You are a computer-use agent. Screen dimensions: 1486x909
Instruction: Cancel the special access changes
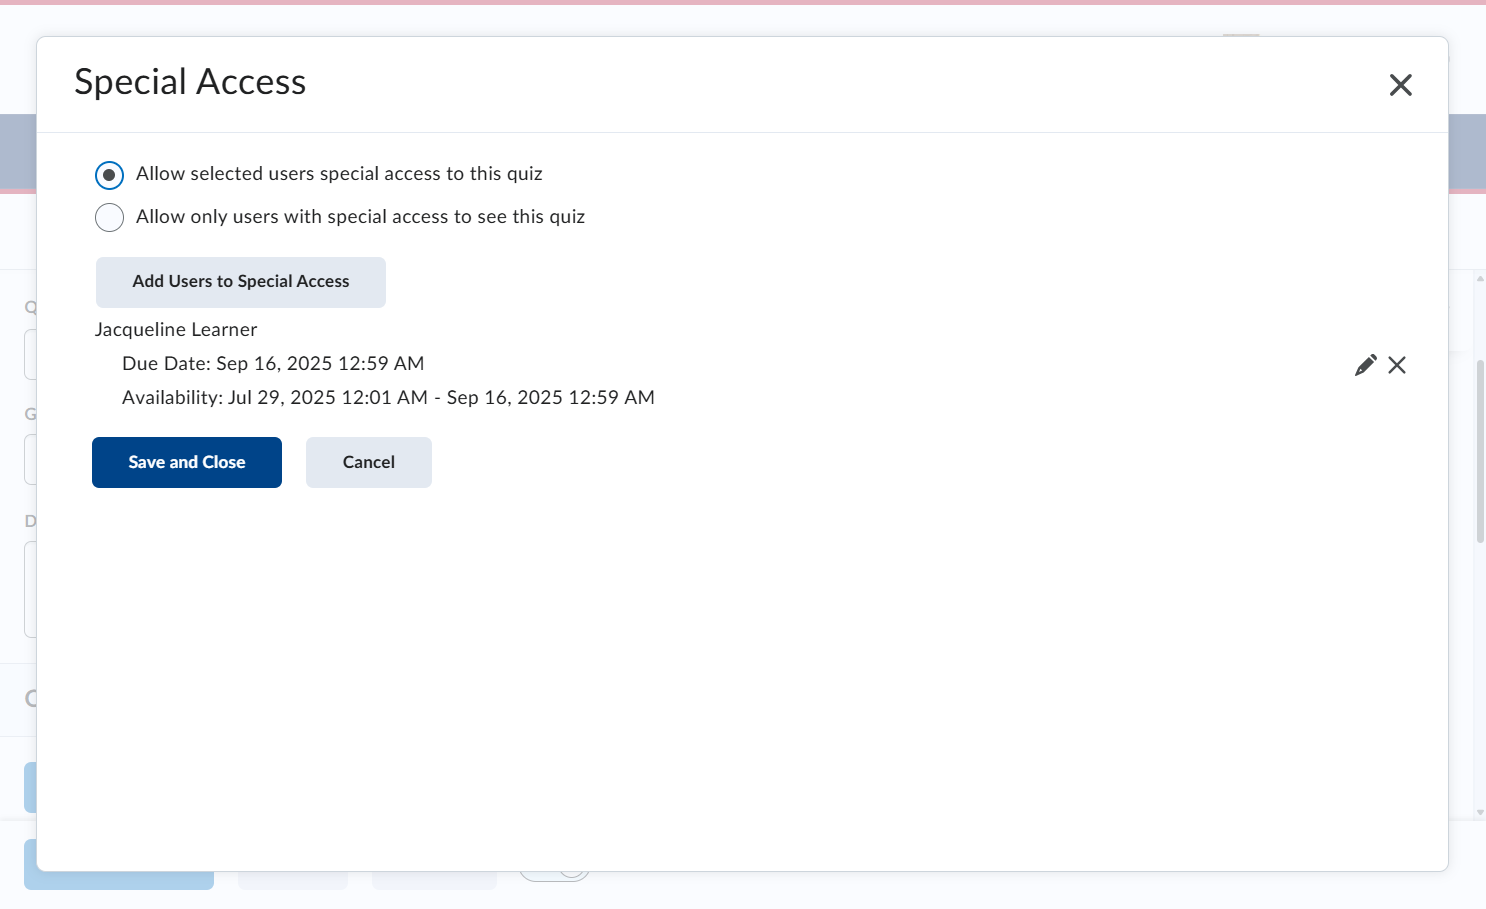click(x=369, y=462)
